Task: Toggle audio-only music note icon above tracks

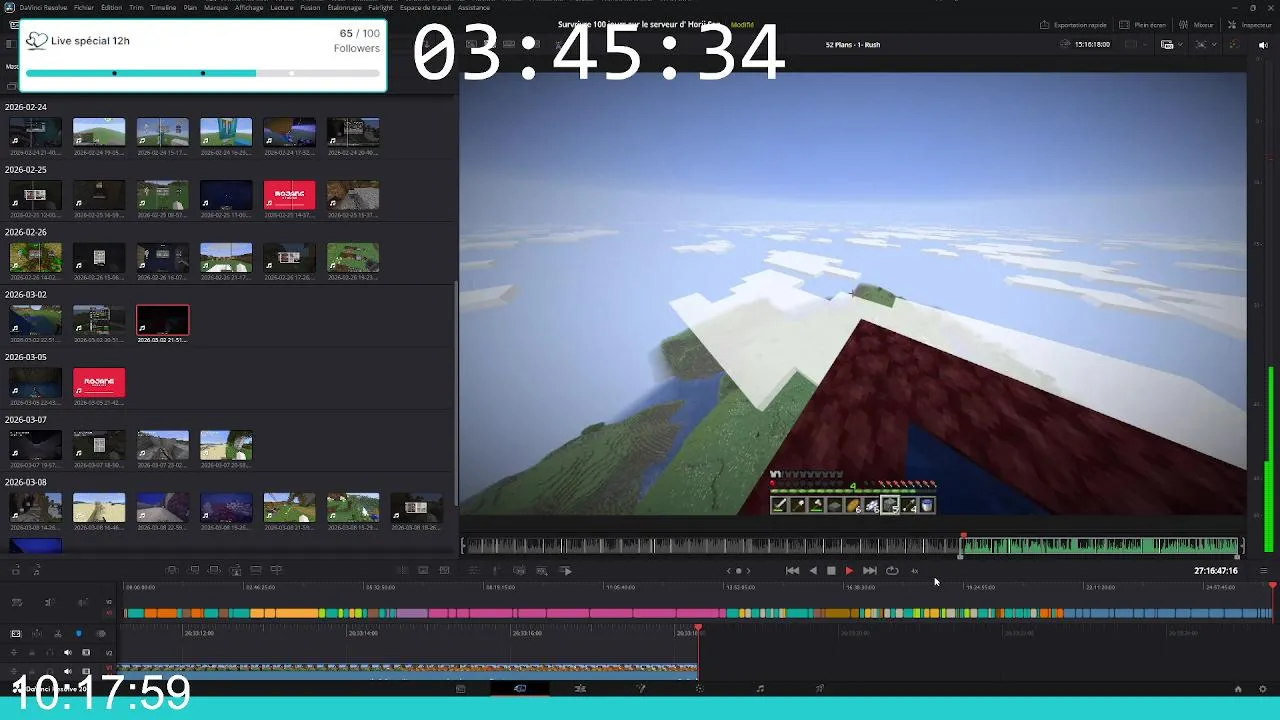Action: click(37, 571)
